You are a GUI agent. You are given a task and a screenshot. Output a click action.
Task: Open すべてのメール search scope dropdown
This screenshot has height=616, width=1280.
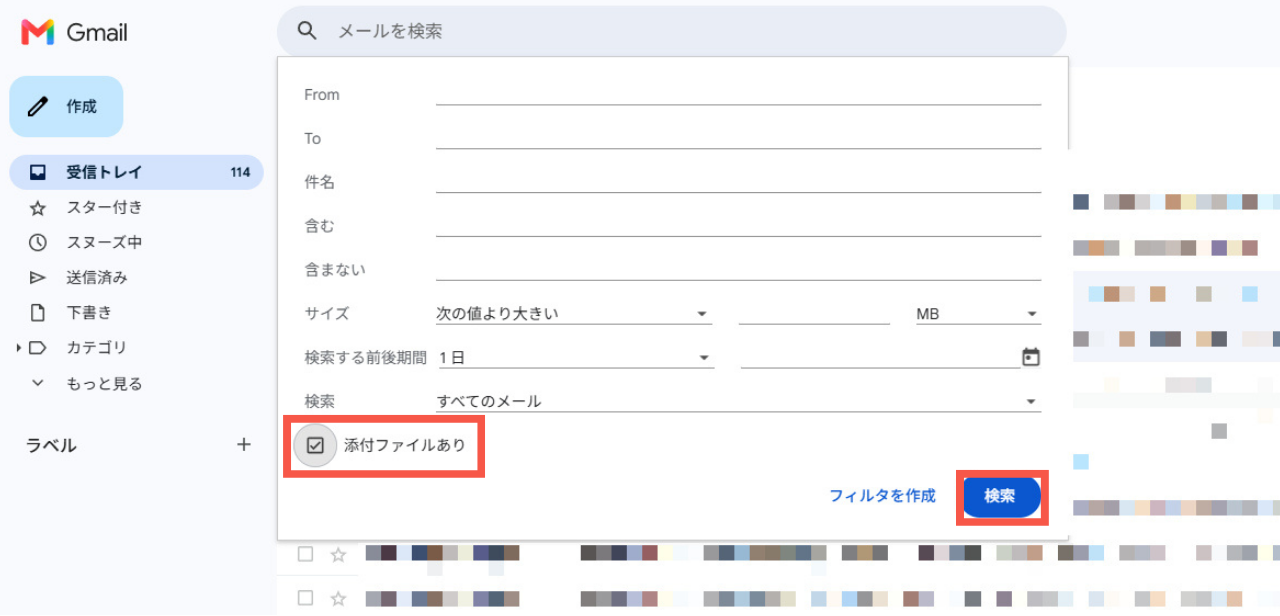coord(738,401)
